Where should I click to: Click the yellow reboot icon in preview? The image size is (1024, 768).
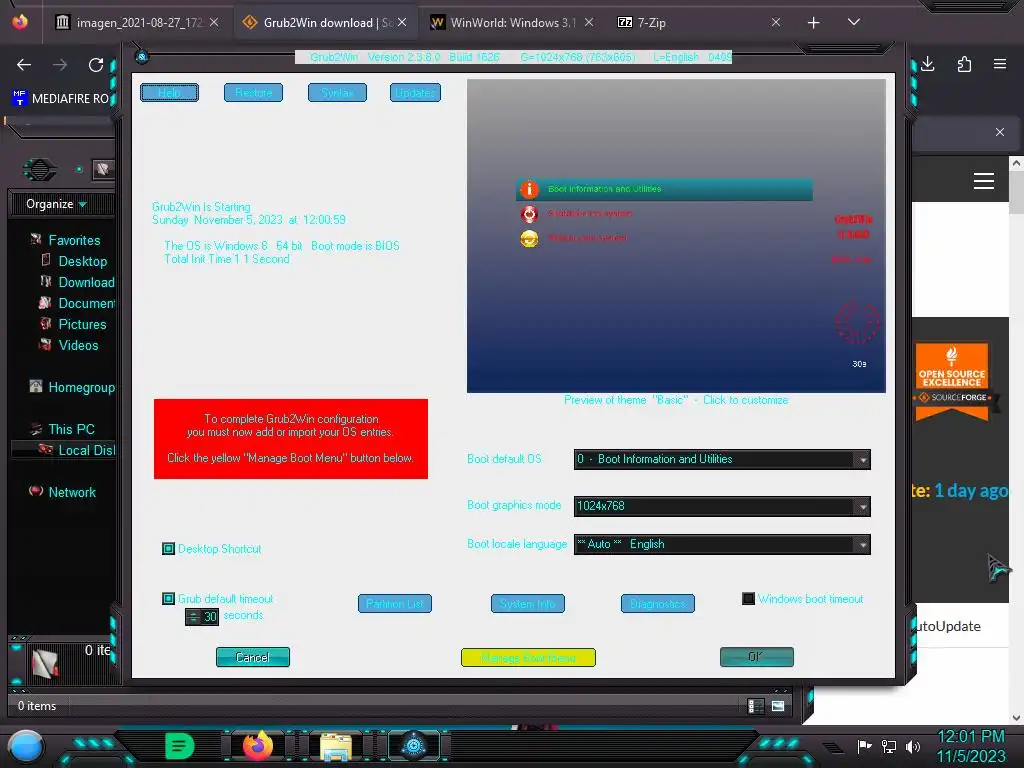click(x=529, y=238)
